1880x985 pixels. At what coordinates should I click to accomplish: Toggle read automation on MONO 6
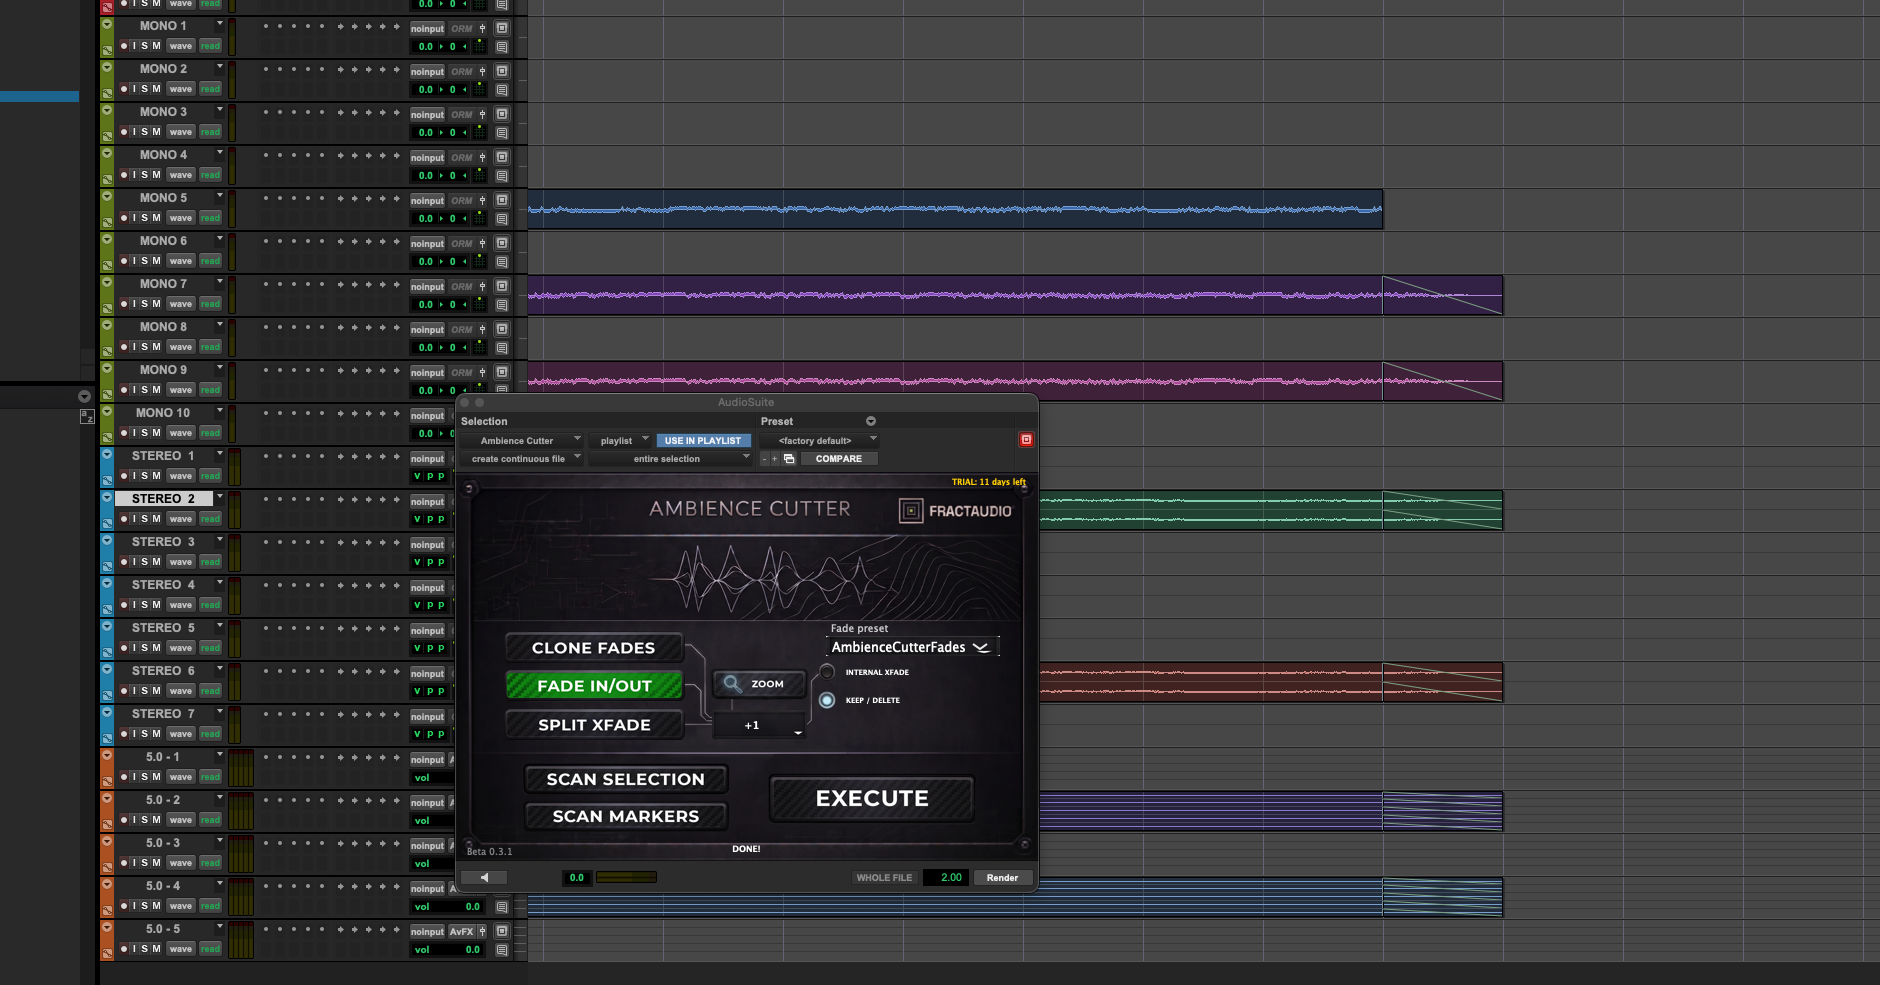point(210,261)
